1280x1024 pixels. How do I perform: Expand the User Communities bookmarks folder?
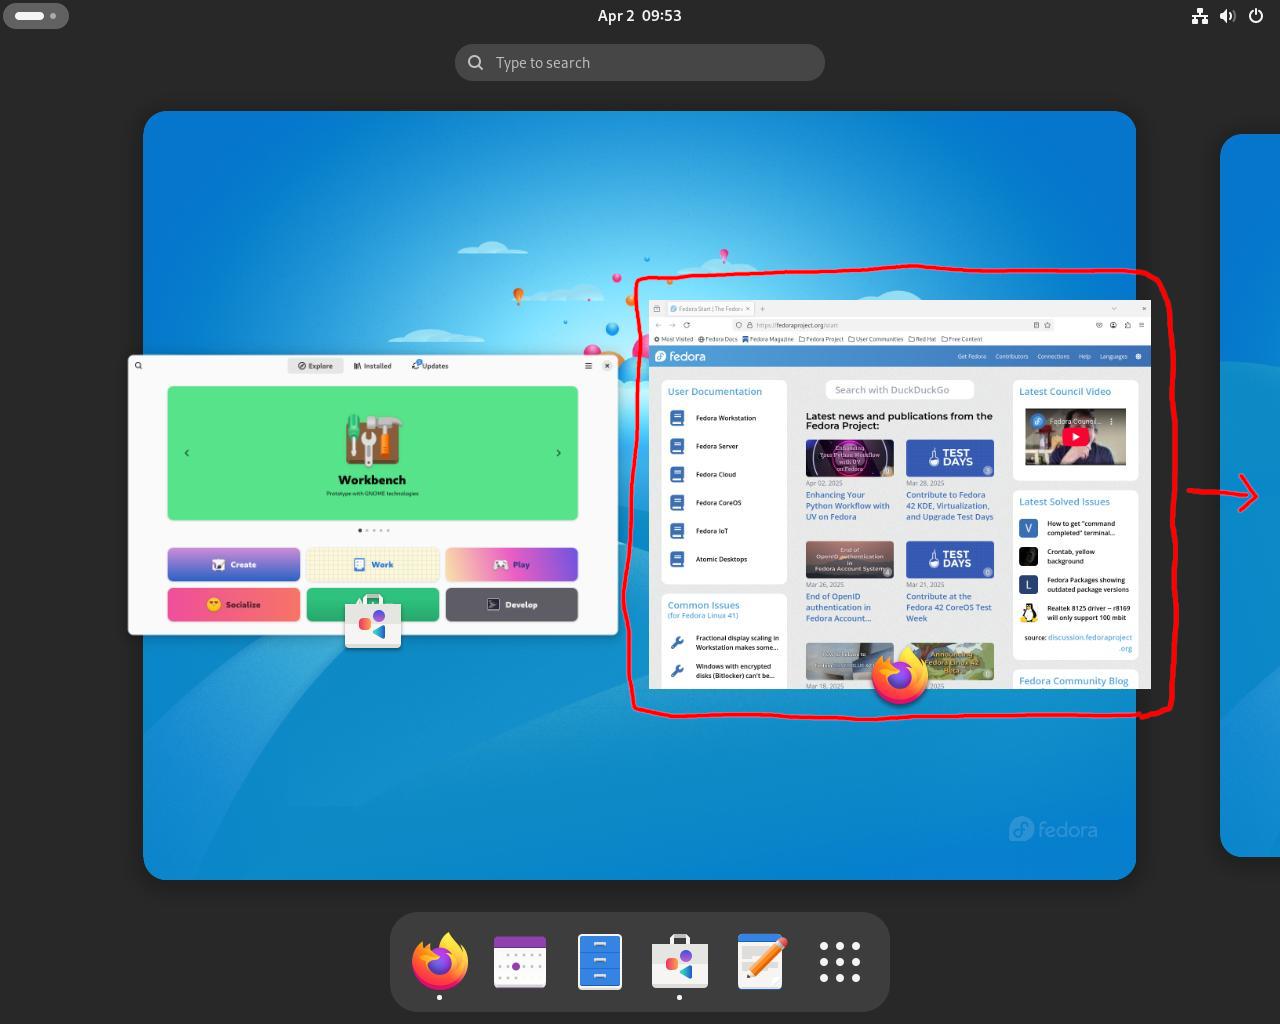876,339
